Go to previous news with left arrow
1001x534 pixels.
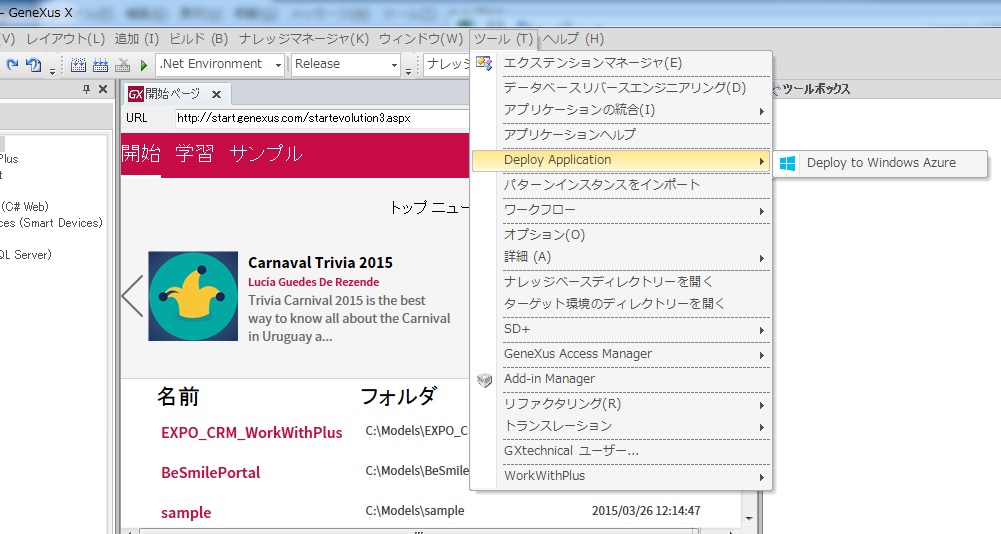[133, 296]
